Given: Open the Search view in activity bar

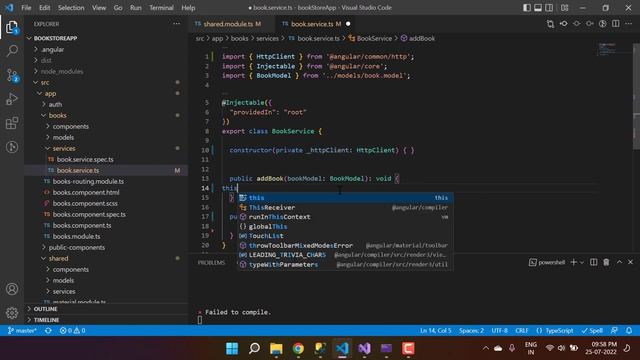Looking at the screenshot, I should point(12,51).
